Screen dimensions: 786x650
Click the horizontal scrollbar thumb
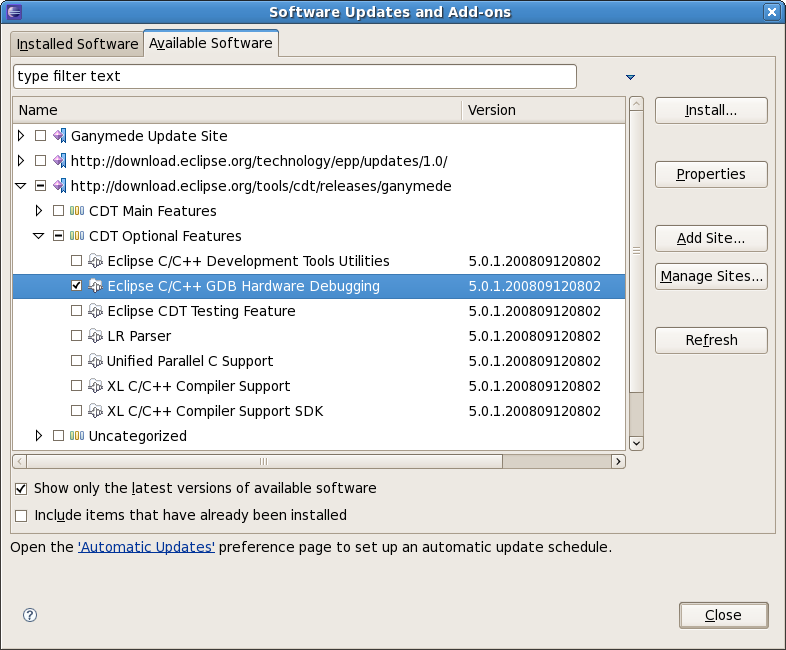264,461
